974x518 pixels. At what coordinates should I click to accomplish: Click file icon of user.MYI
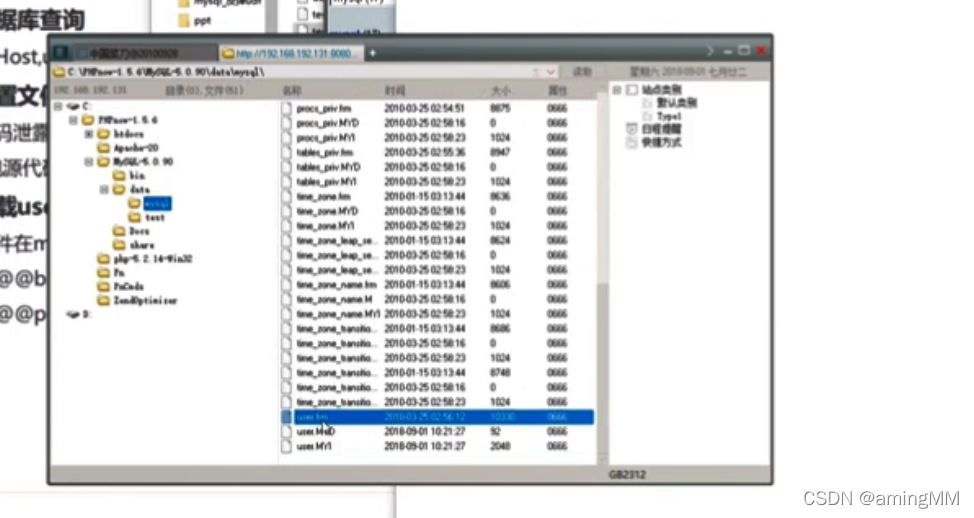point(286,446)
